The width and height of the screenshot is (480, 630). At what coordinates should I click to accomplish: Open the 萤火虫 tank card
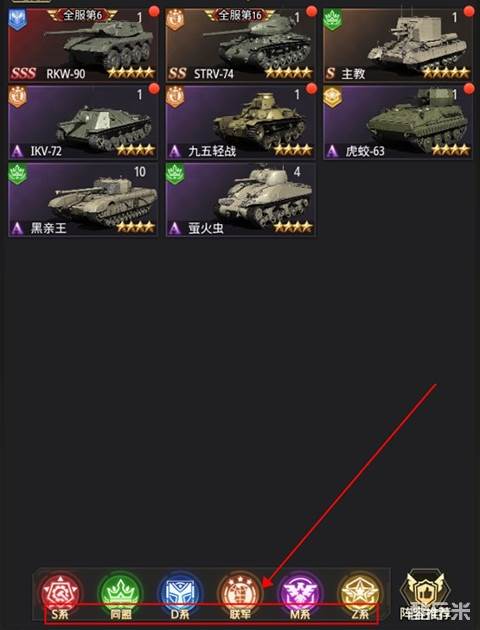241,199
